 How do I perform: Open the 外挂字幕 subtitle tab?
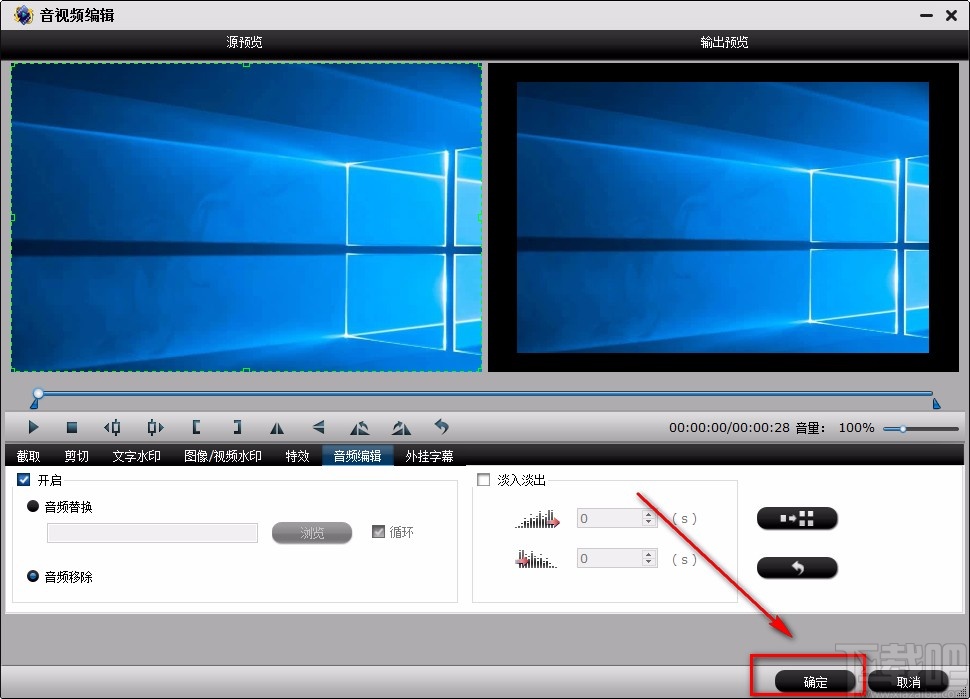(430, 455)
